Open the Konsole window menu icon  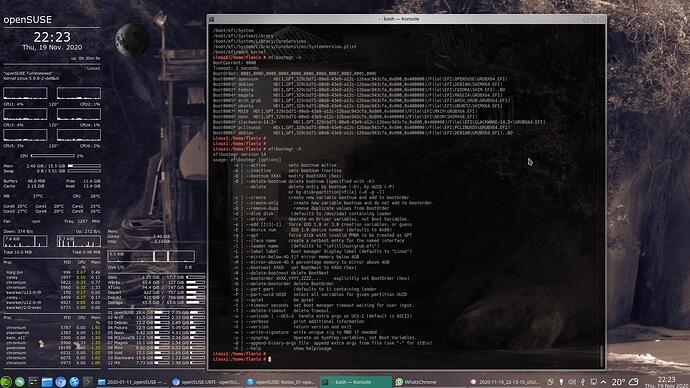pyautogui.click(x=212, y=19)
